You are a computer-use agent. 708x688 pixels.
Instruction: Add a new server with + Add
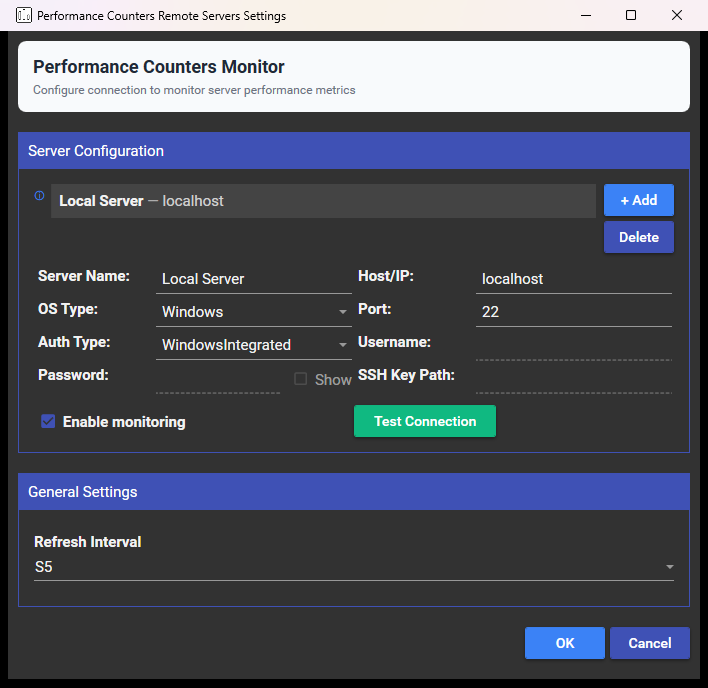639,200
